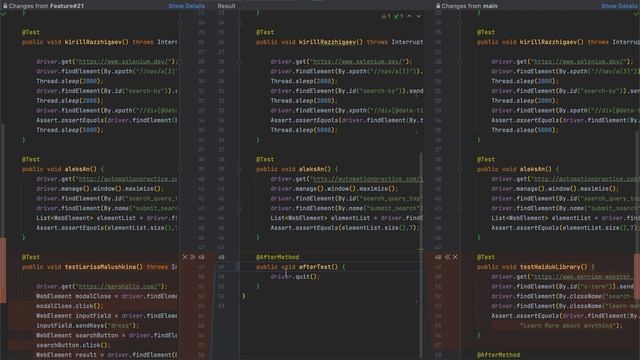Click kirillRazzhigaev method name in the Result pane

point(327,42)
